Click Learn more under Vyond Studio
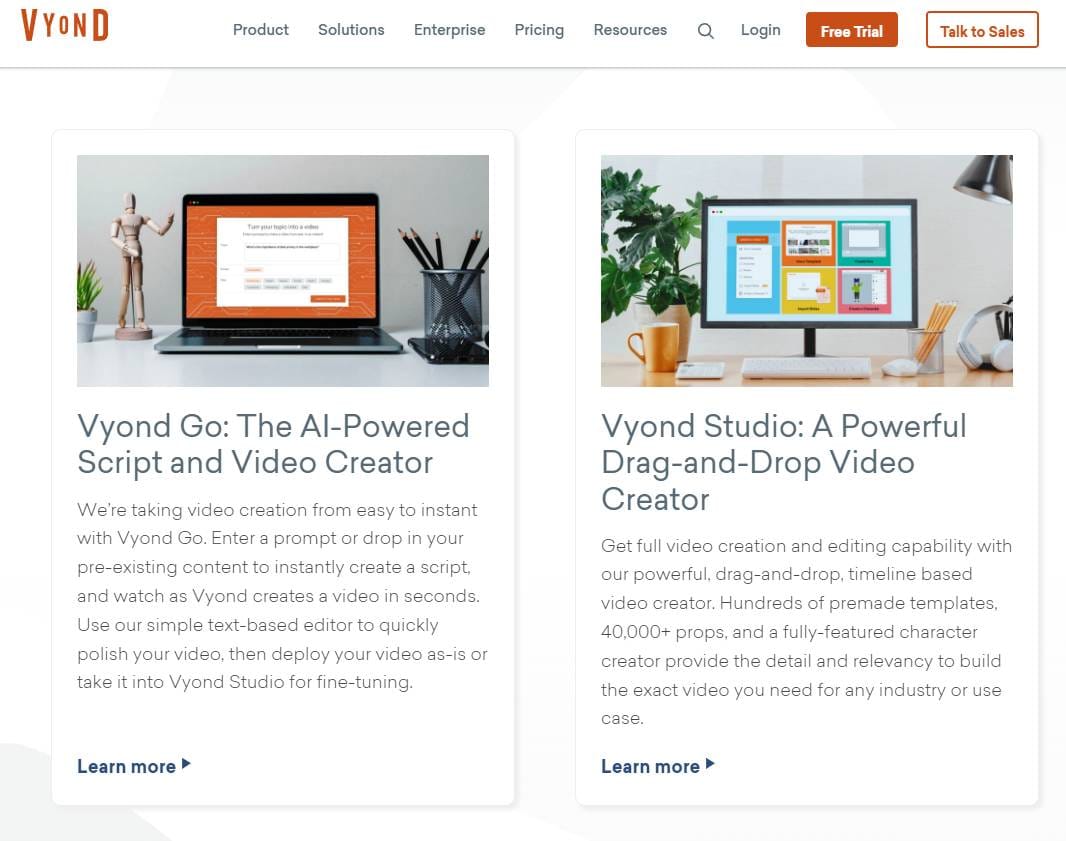This screenshot has height=841, width=1066. coord(650,766)
